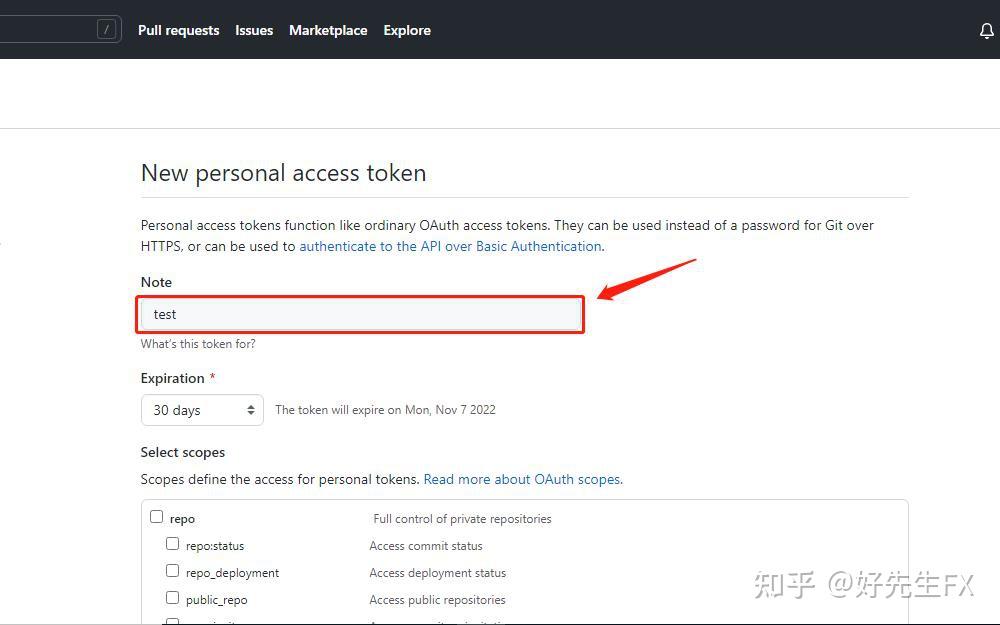Open Marketplace from the navigation bar
This screenshot has width=1000, height=625.
(x=328, y=30)
